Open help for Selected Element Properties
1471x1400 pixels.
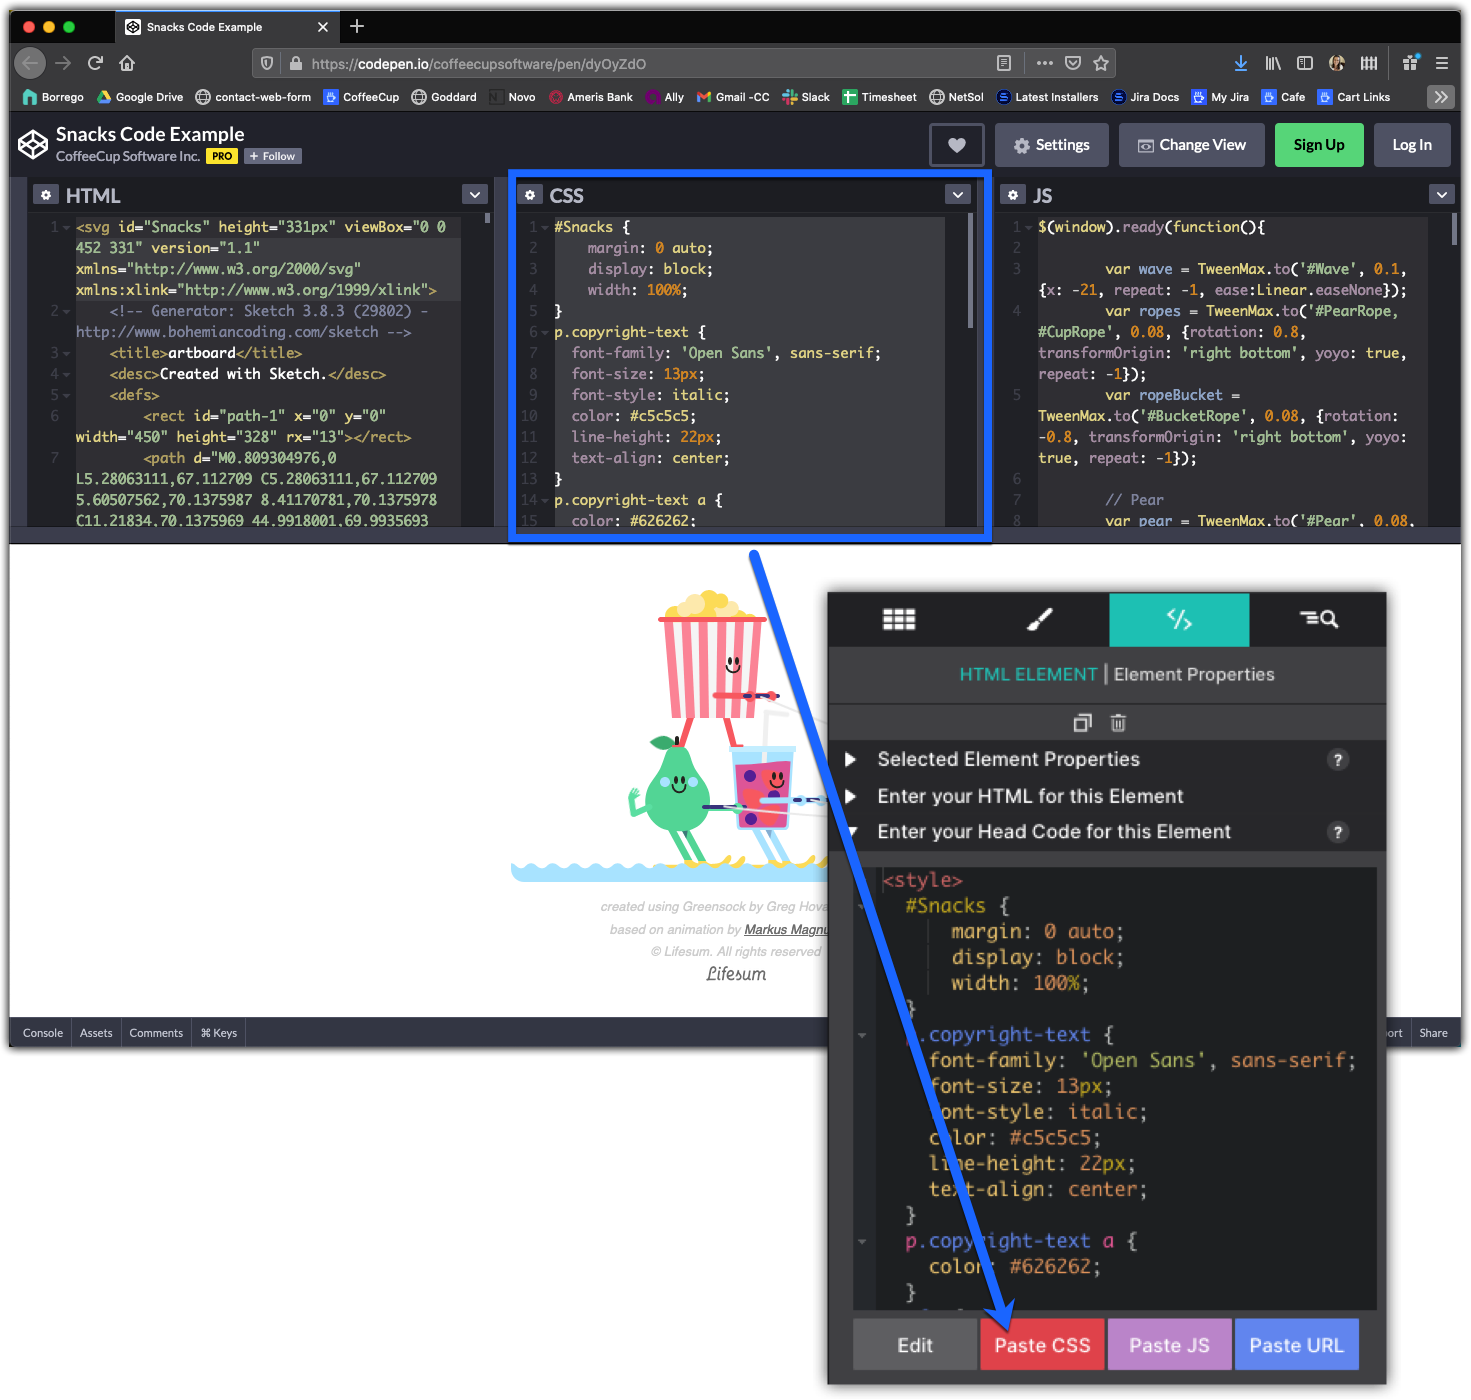(1338, 760)
